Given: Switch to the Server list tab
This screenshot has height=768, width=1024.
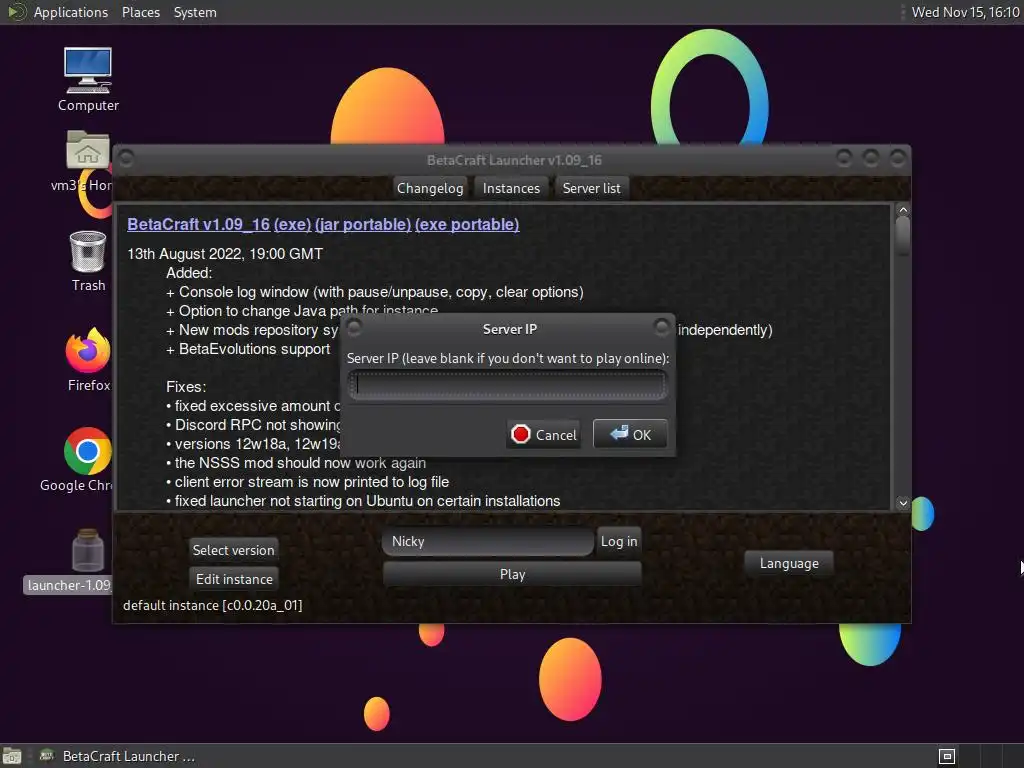Looking at the screenshot, I should pos(592,188).
